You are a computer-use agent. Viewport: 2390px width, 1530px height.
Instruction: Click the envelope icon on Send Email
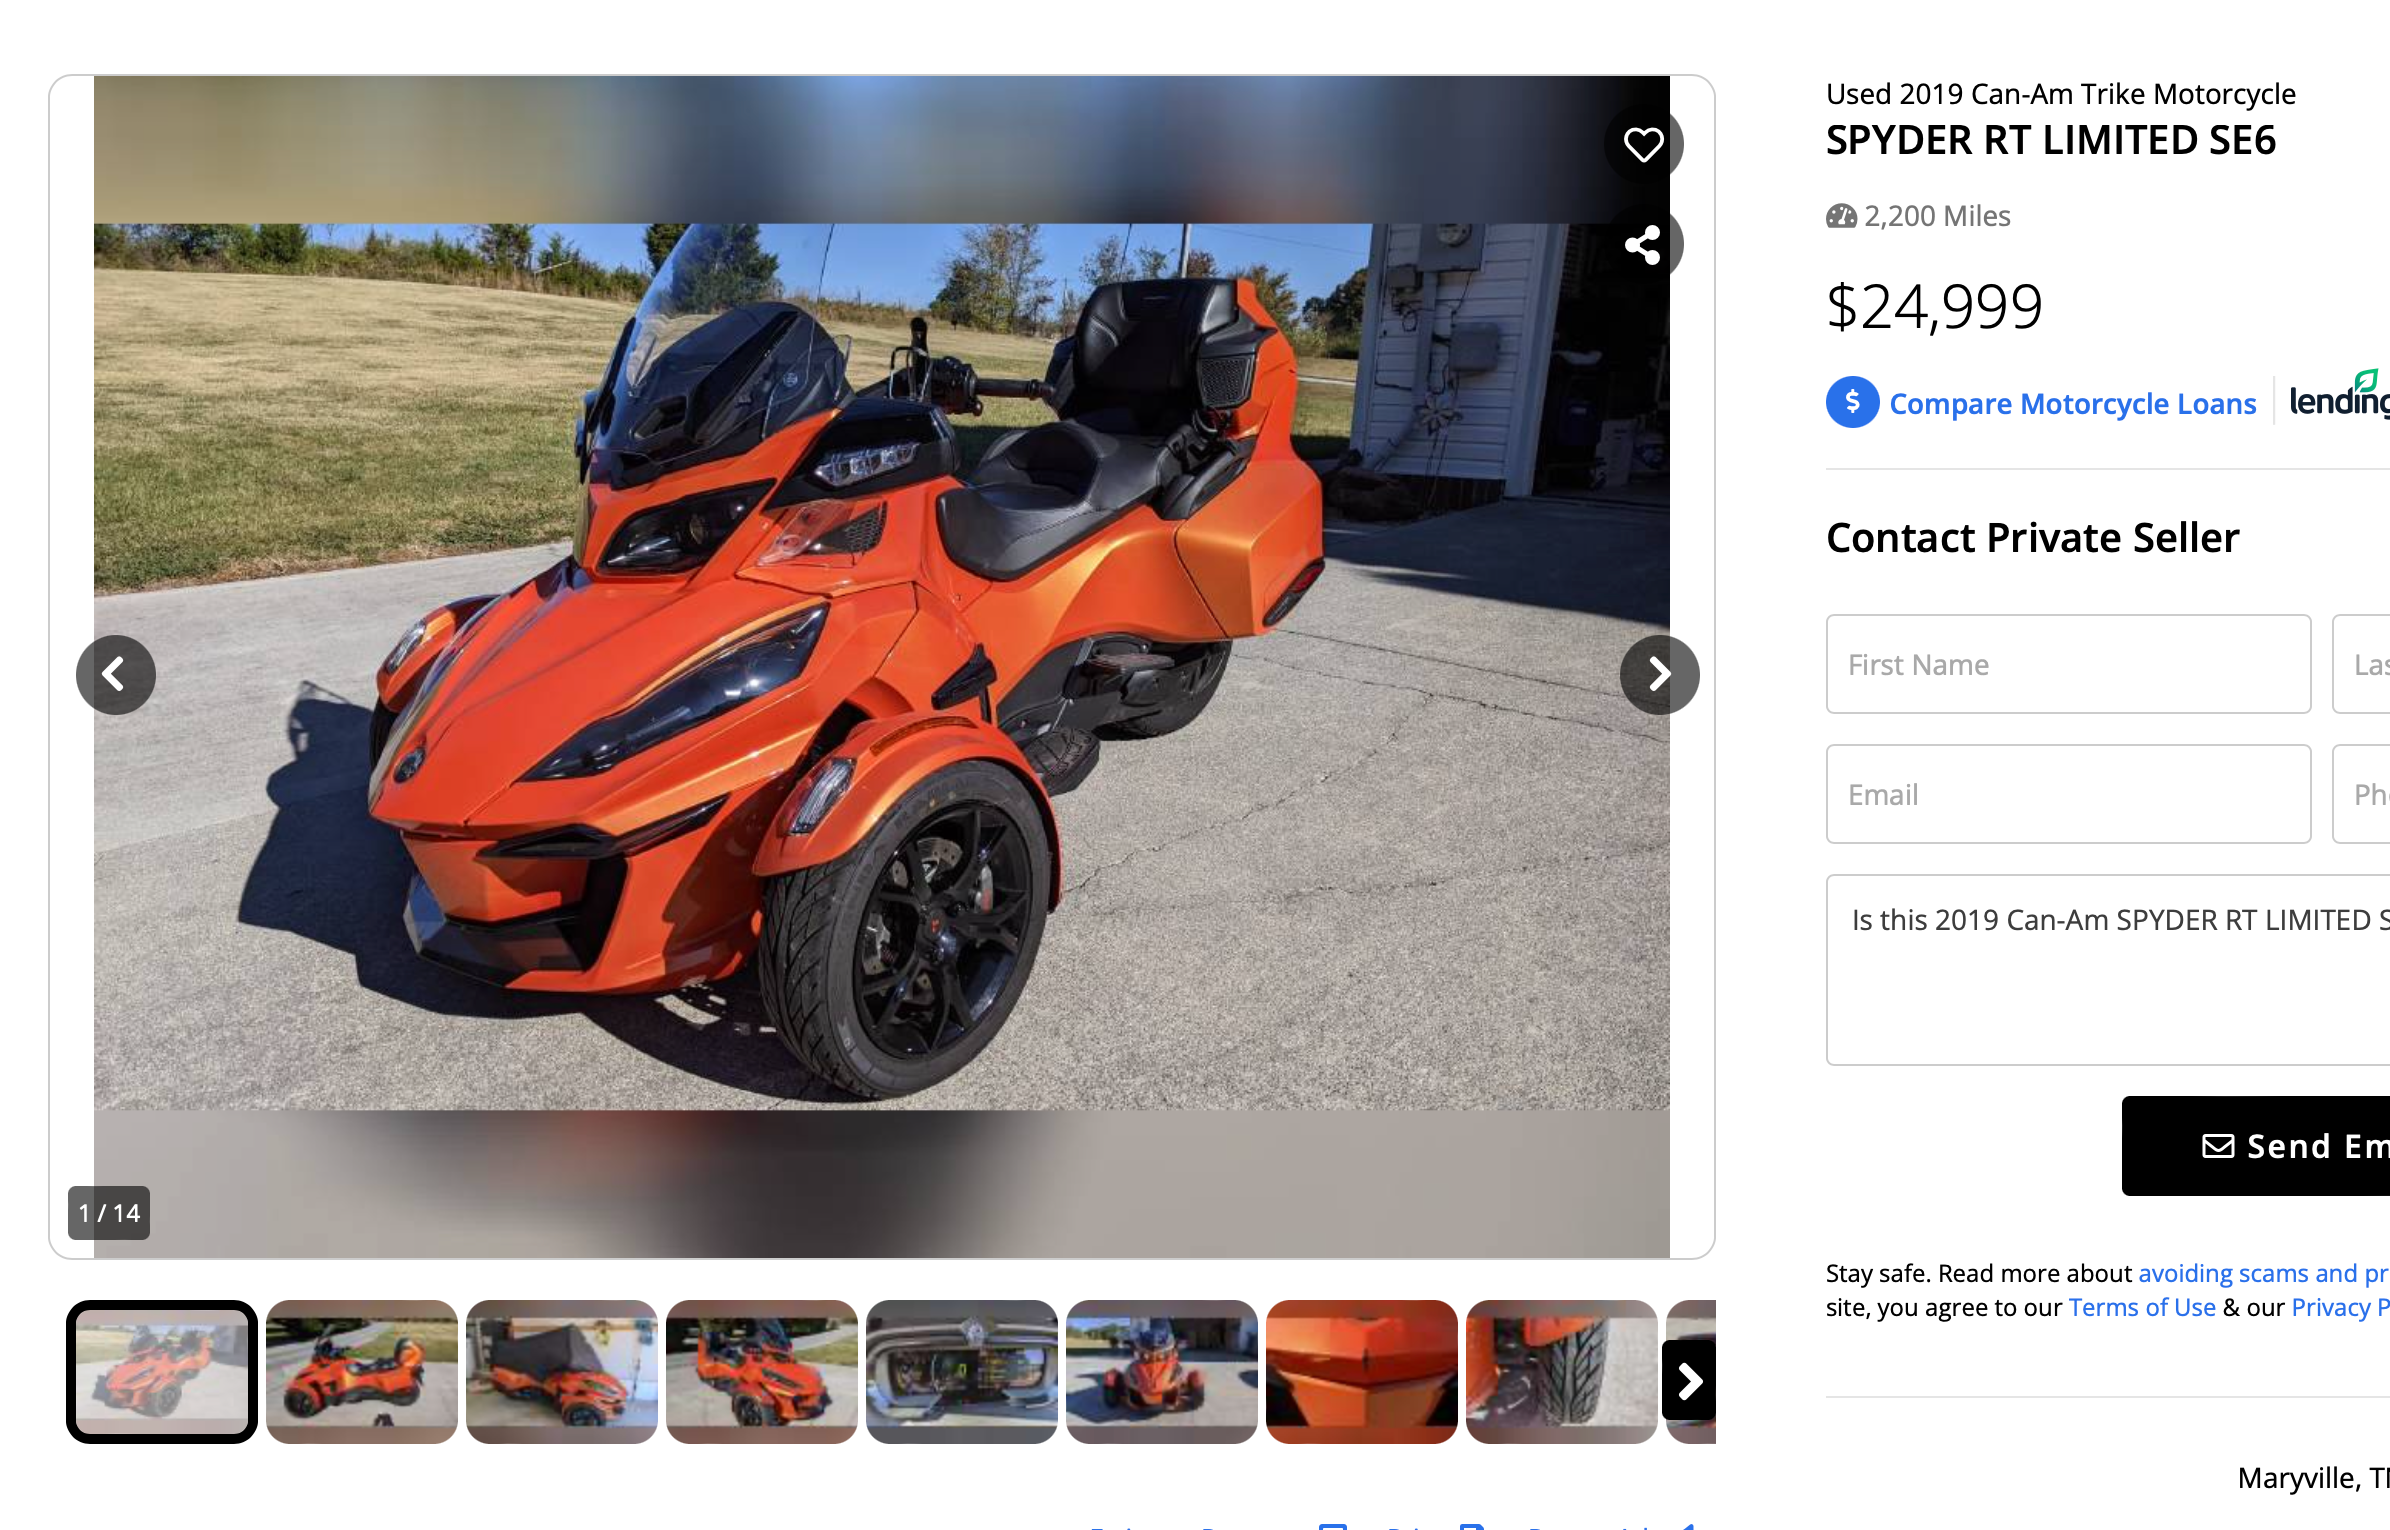pyautogui.click(x=2218, y=1146)
